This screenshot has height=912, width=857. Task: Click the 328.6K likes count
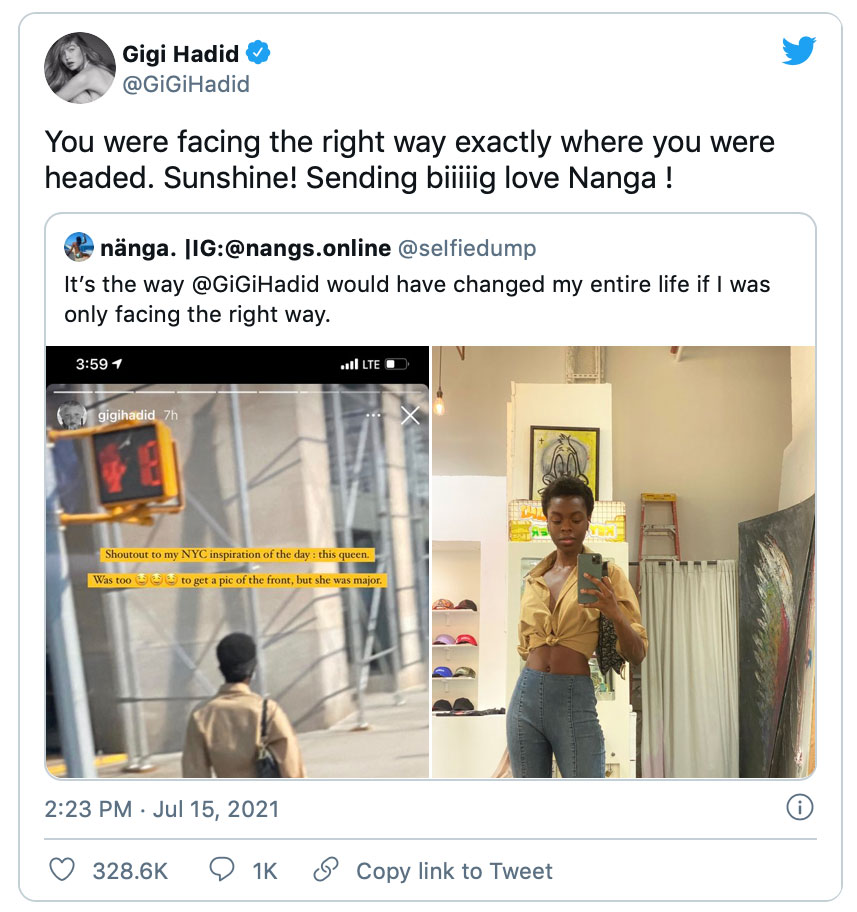click(x=130, y=871)
